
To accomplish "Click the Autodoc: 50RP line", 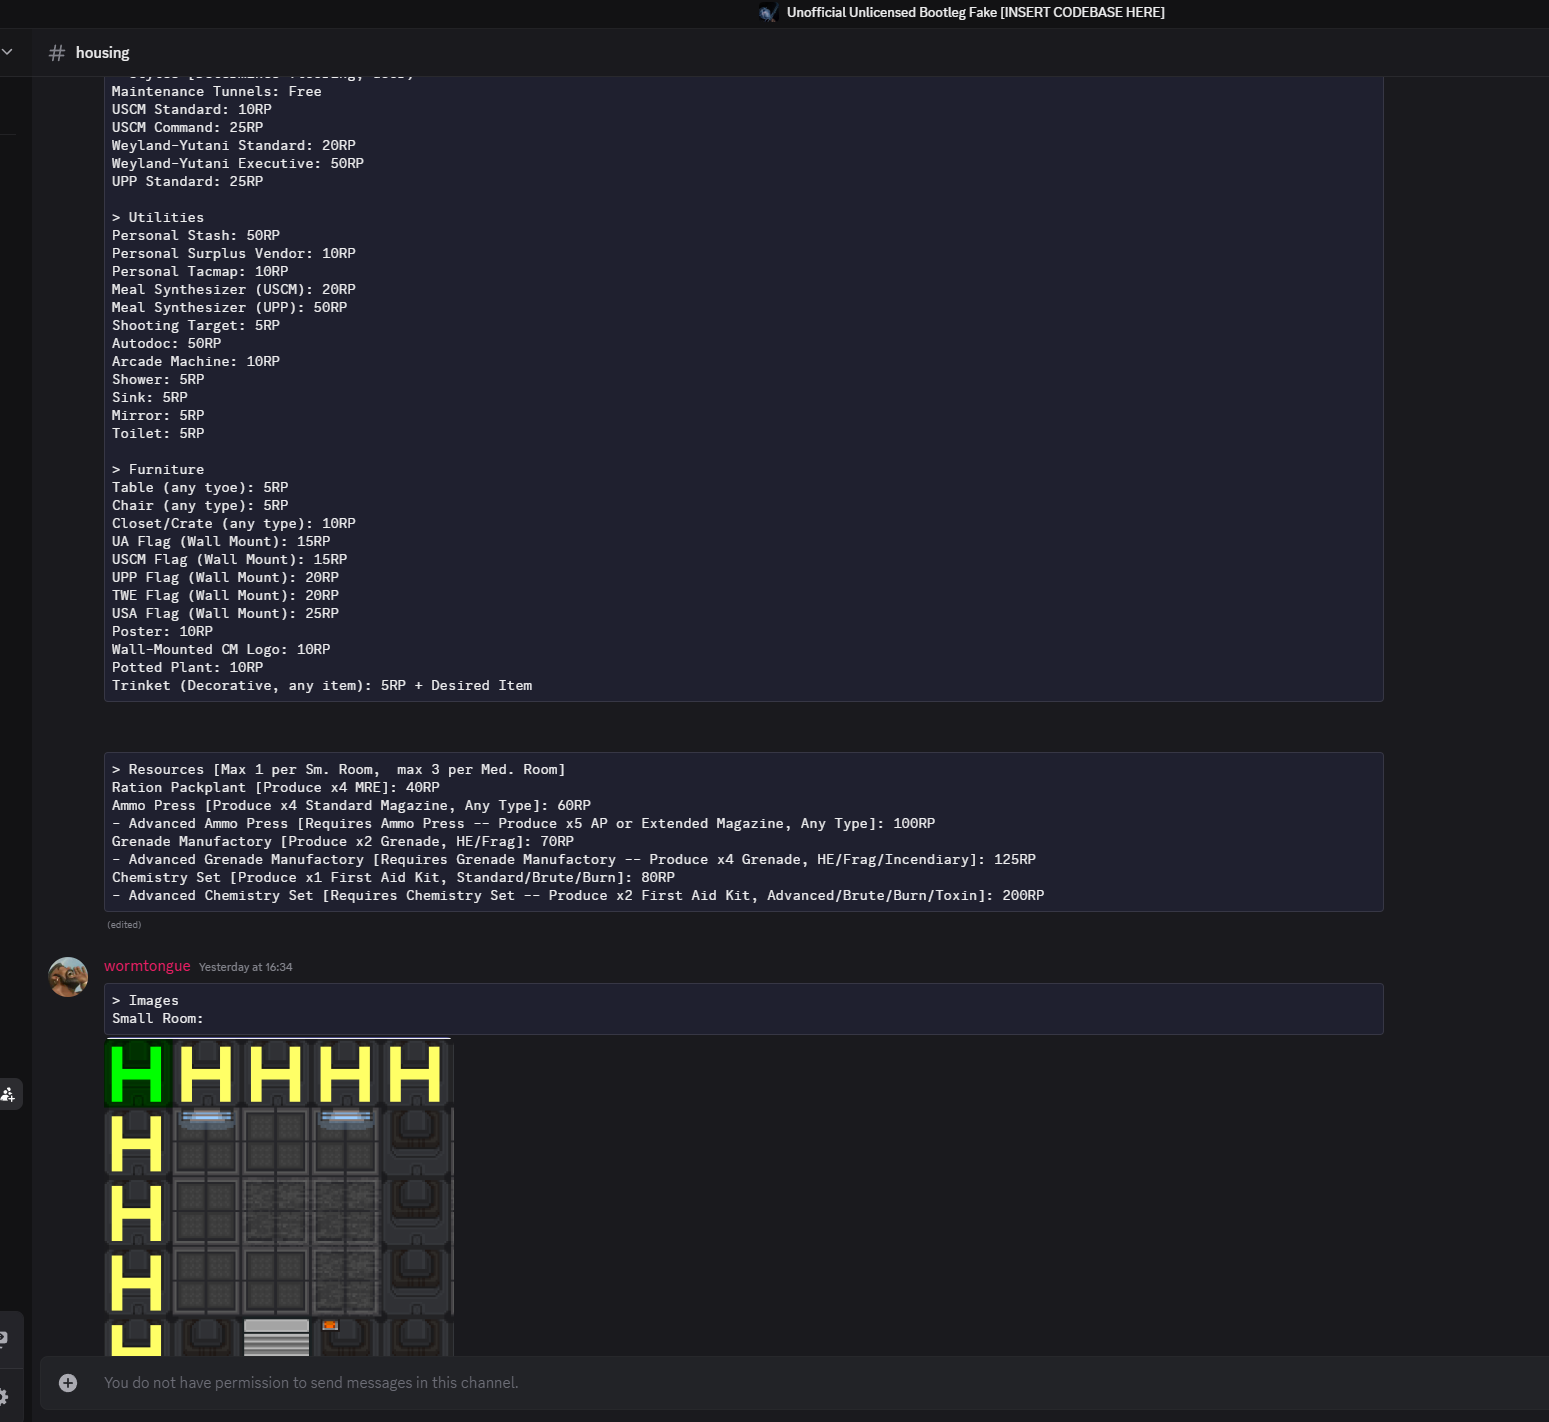I will [x=166, y=344].
